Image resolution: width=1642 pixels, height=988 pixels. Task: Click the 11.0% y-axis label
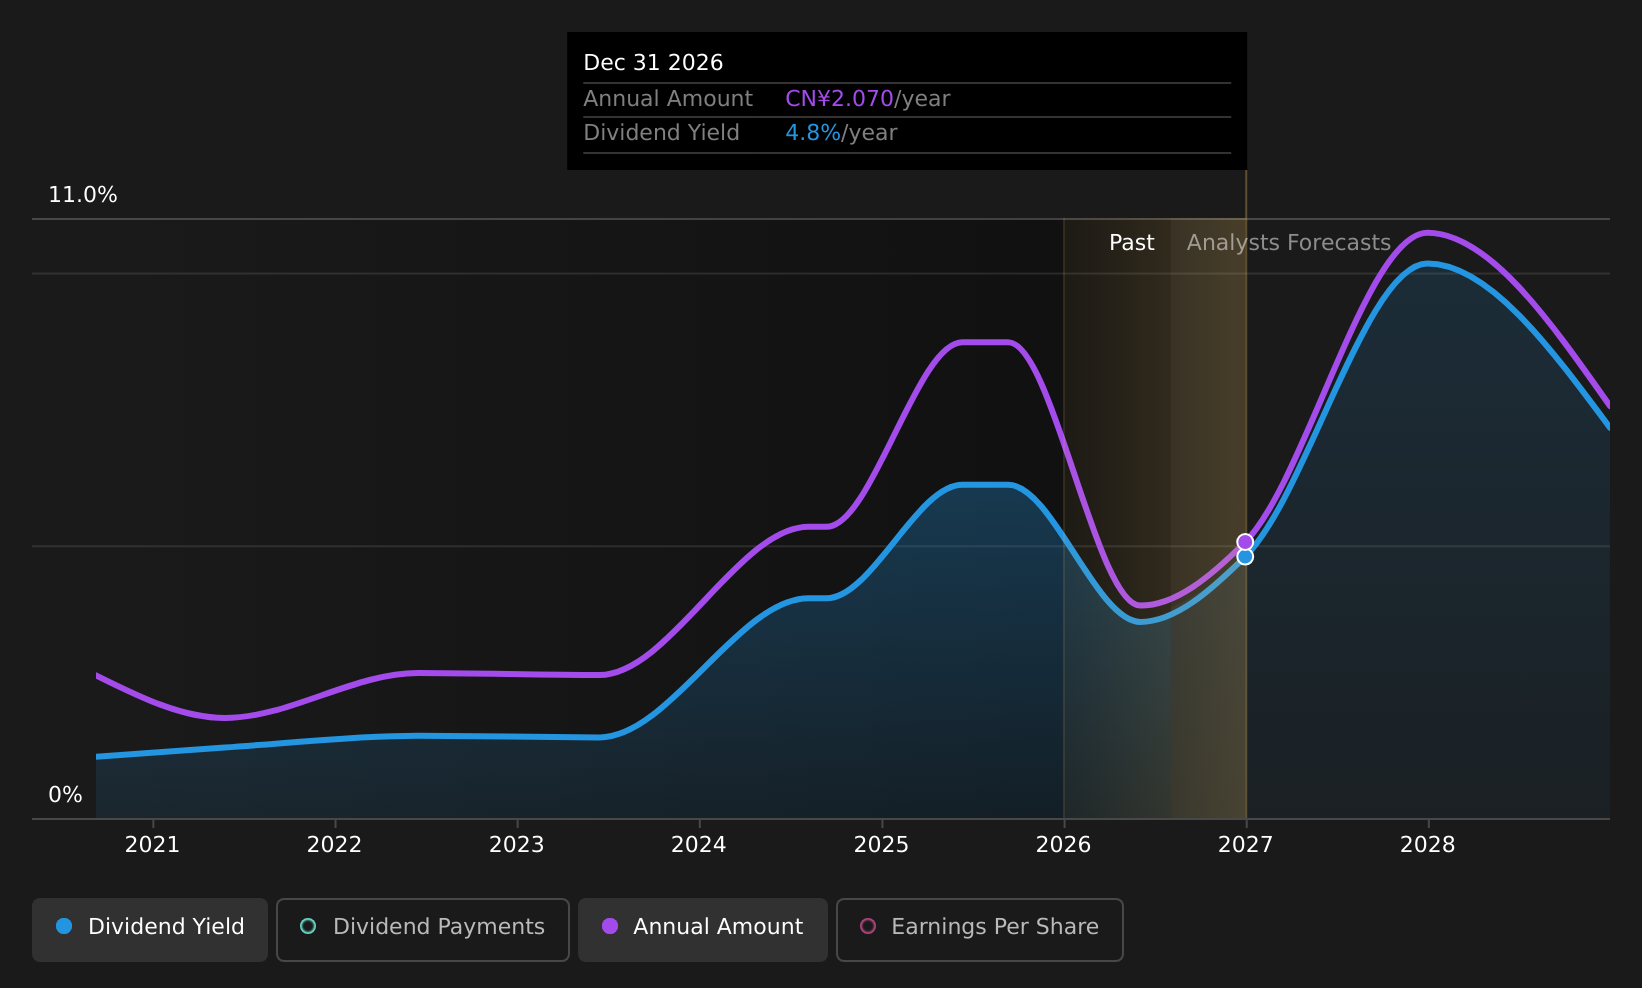83,195
